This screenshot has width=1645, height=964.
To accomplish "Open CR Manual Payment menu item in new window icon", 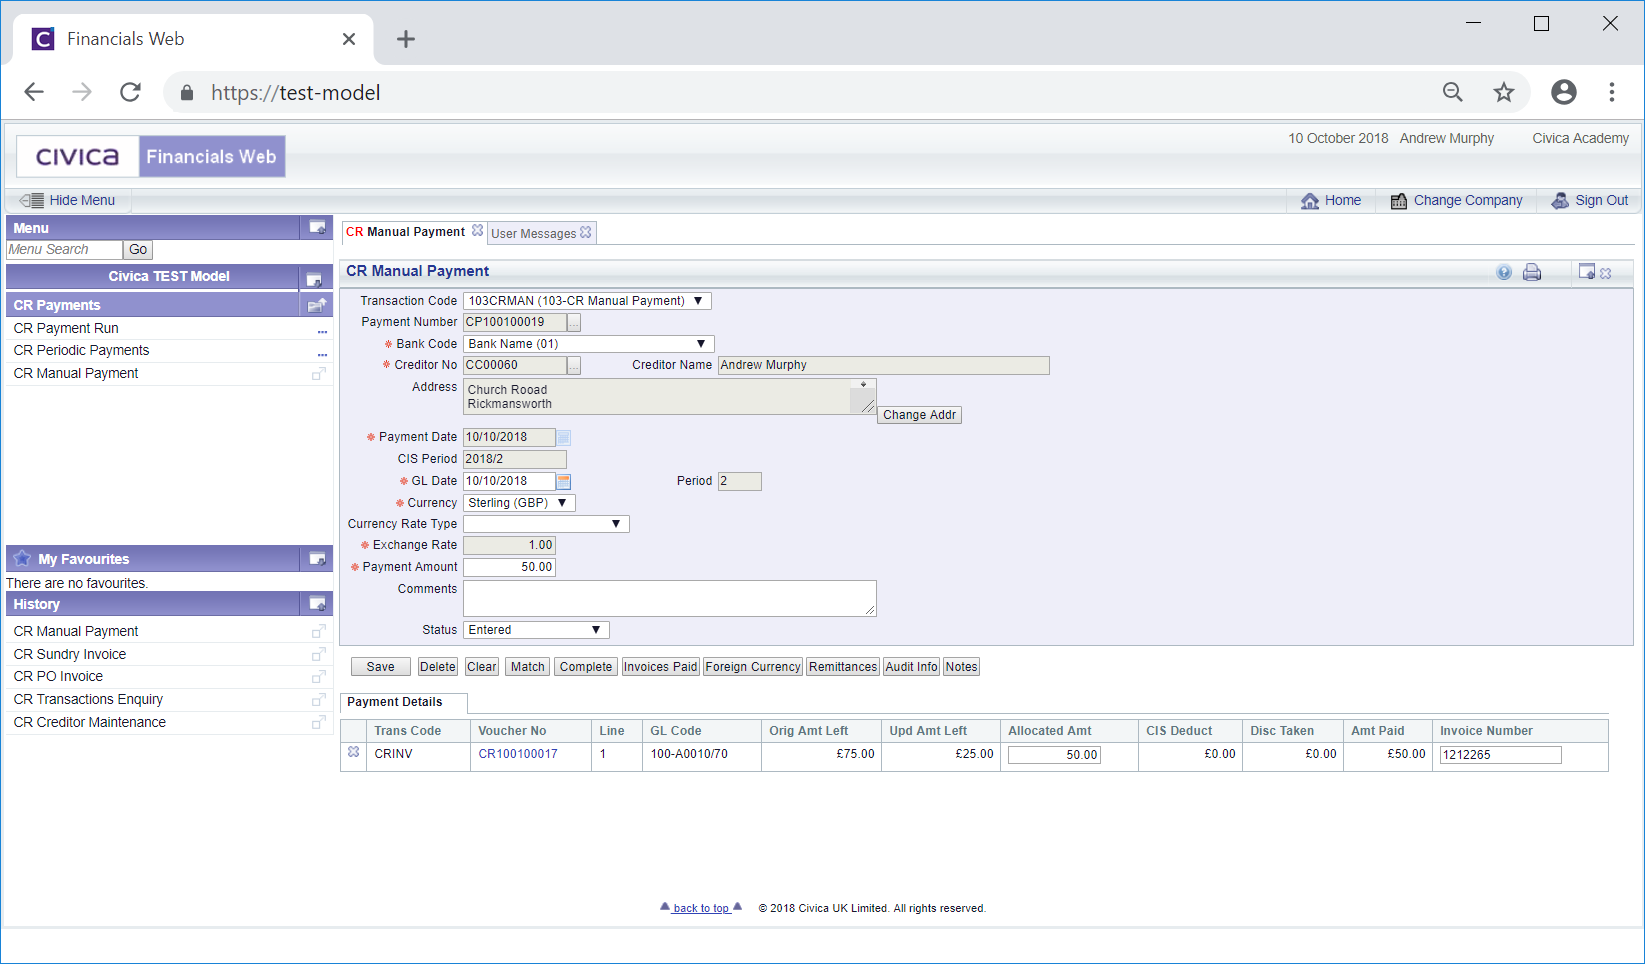I will [x=319, y=373].
